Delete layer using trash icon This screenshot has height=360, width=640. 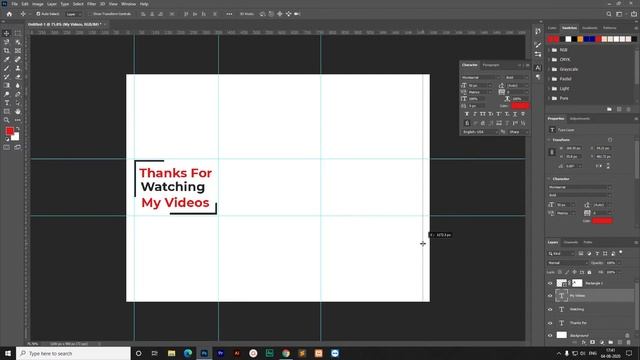pyautogui.click(x=629, y=342)
